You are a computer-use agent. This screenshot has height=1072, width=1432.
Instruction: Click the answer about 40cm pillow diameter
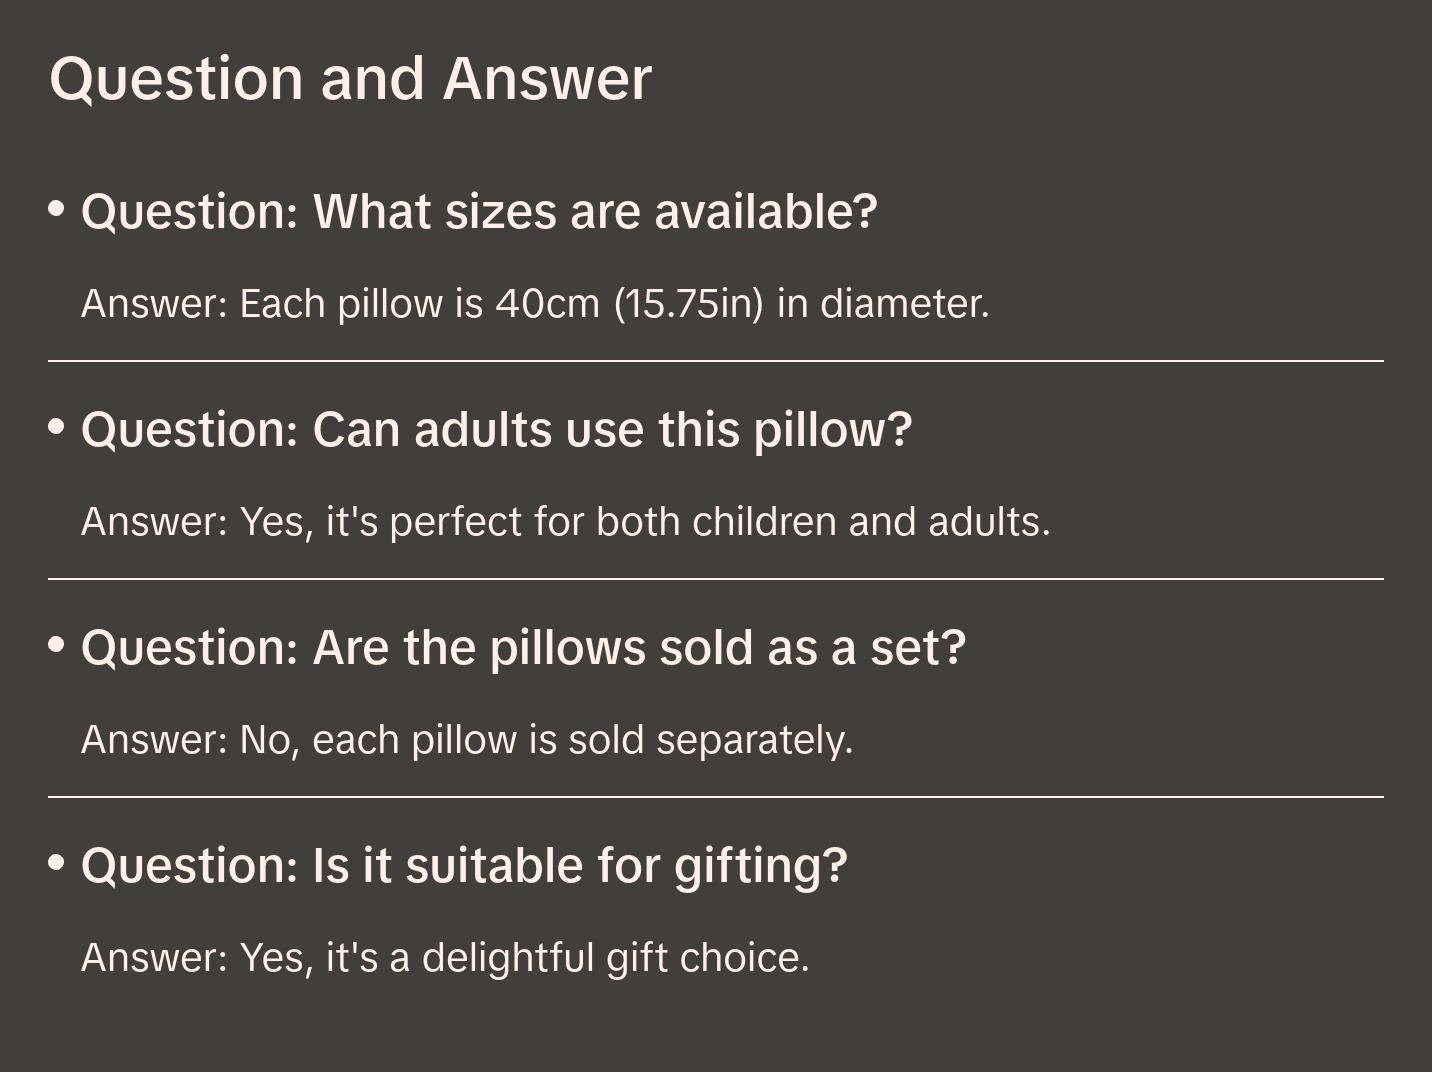[x=535, y=304]
